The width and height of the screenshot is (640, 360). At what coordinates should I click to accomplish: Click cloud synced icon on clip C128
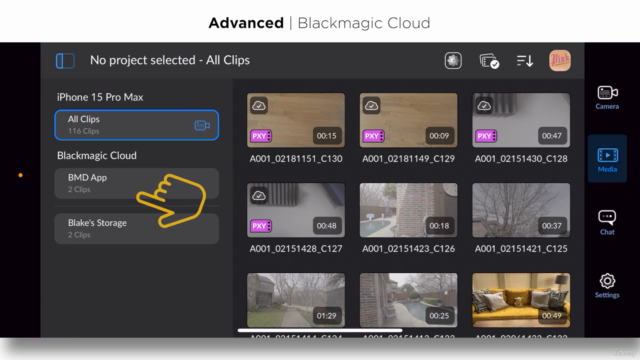[484, 106]
